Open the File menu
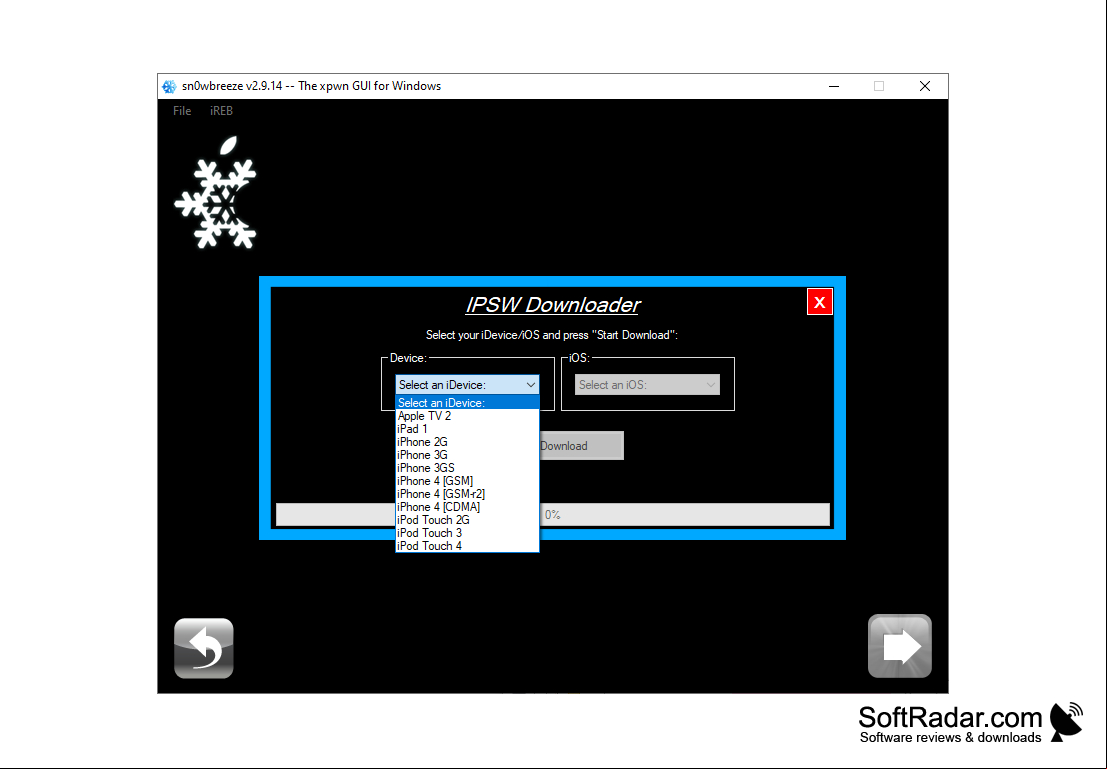1107x769 pixels. tap(182, 111)
